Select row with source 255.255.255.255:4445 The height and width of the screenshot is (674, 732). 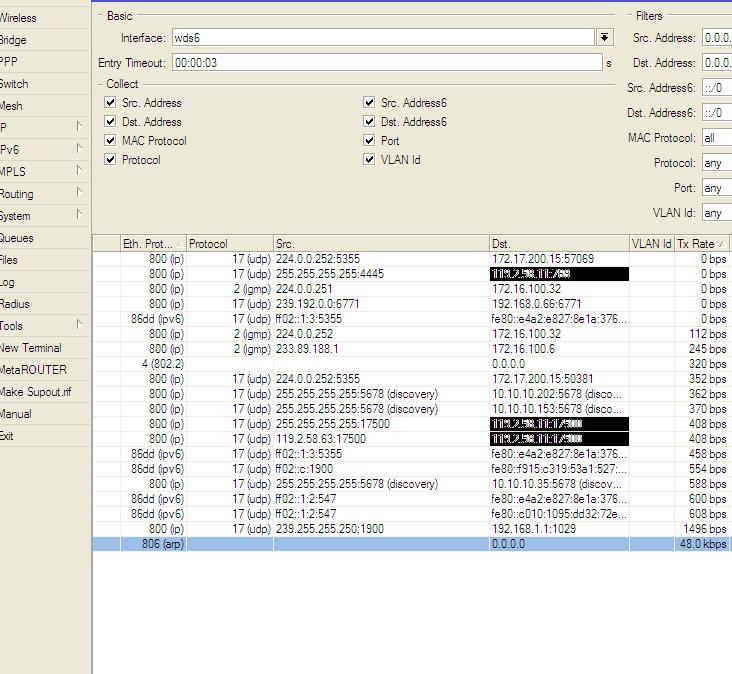[x=411, y=274]
